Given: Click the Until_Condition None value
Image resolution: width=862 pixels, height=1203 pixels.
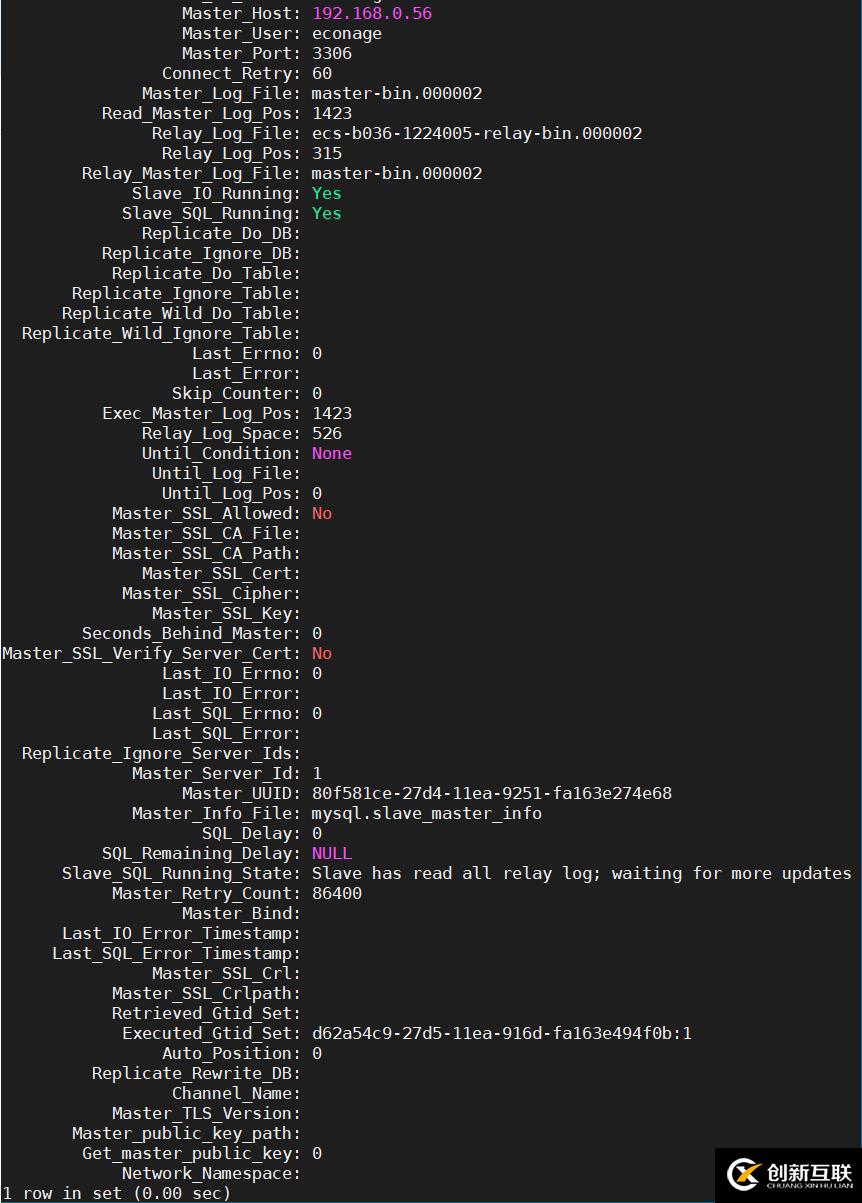Looking at the screenshot, I should point(332,453).
